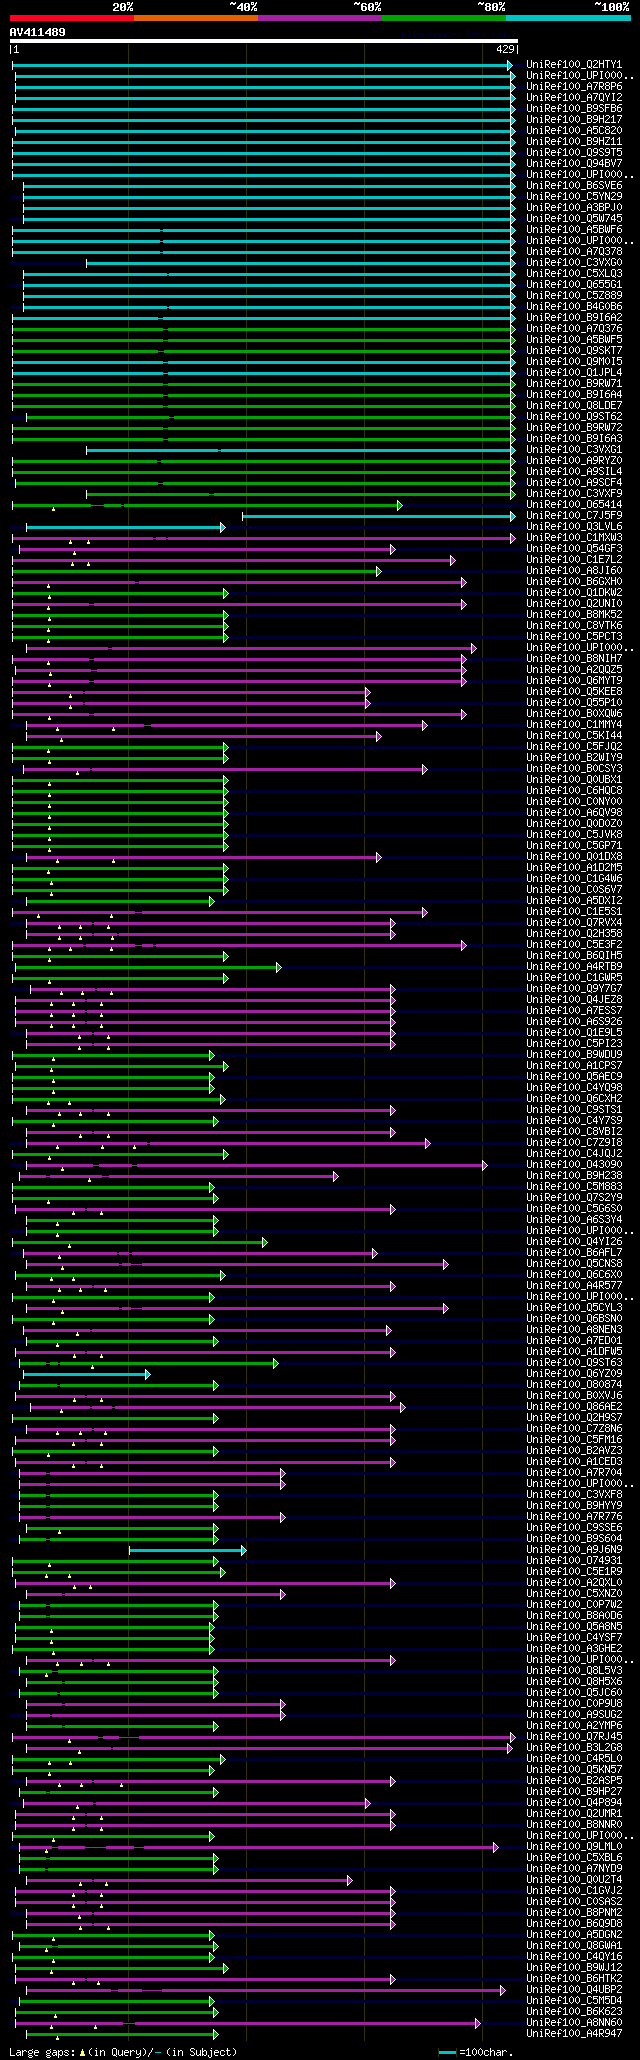
Task: Open hit UniRef100_A5BWF5
Action: click(x=574, y=340)
